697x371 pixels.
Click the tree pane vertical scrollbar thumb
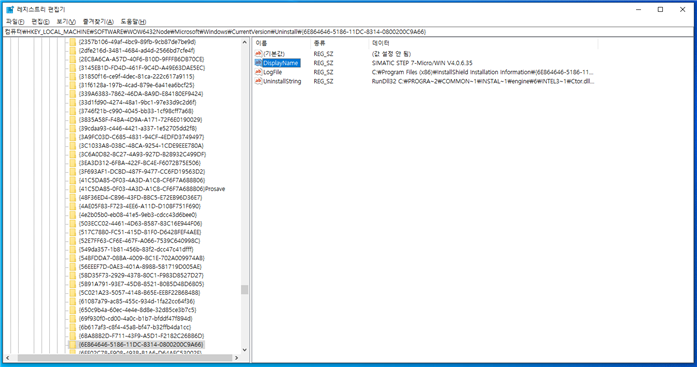coord(244,290)
